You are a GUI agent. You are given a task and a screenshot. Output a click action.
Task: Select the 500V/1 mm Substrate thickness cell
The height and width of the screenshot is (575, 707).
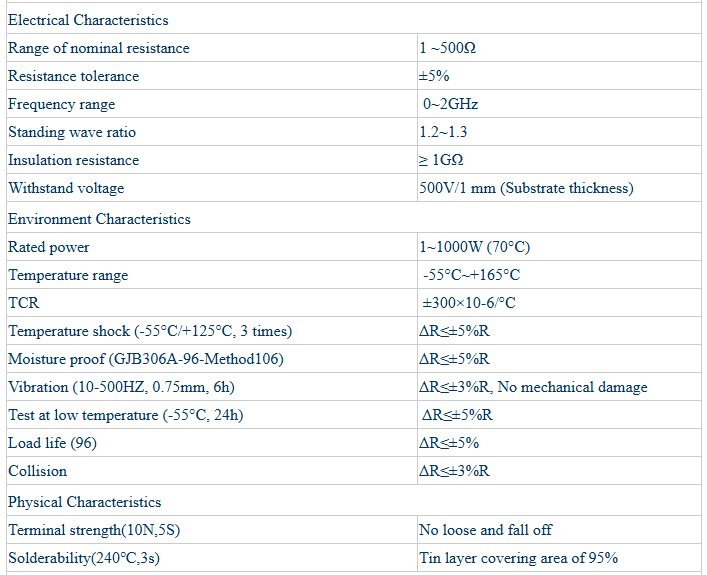tap(526, 188)
